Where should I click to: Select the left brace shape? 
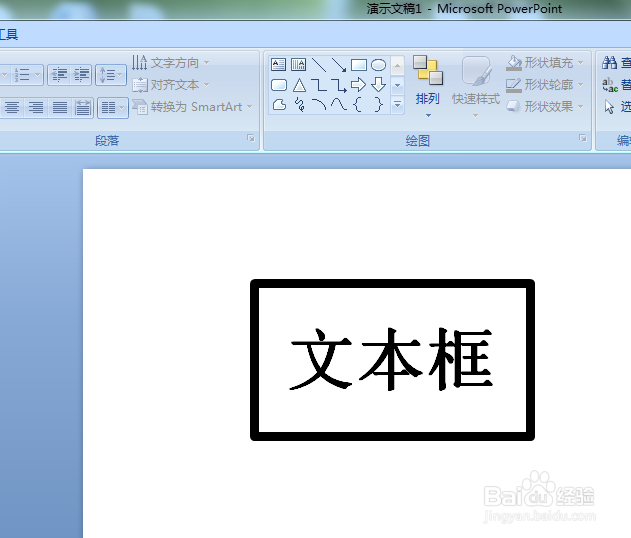pos(357,105)
